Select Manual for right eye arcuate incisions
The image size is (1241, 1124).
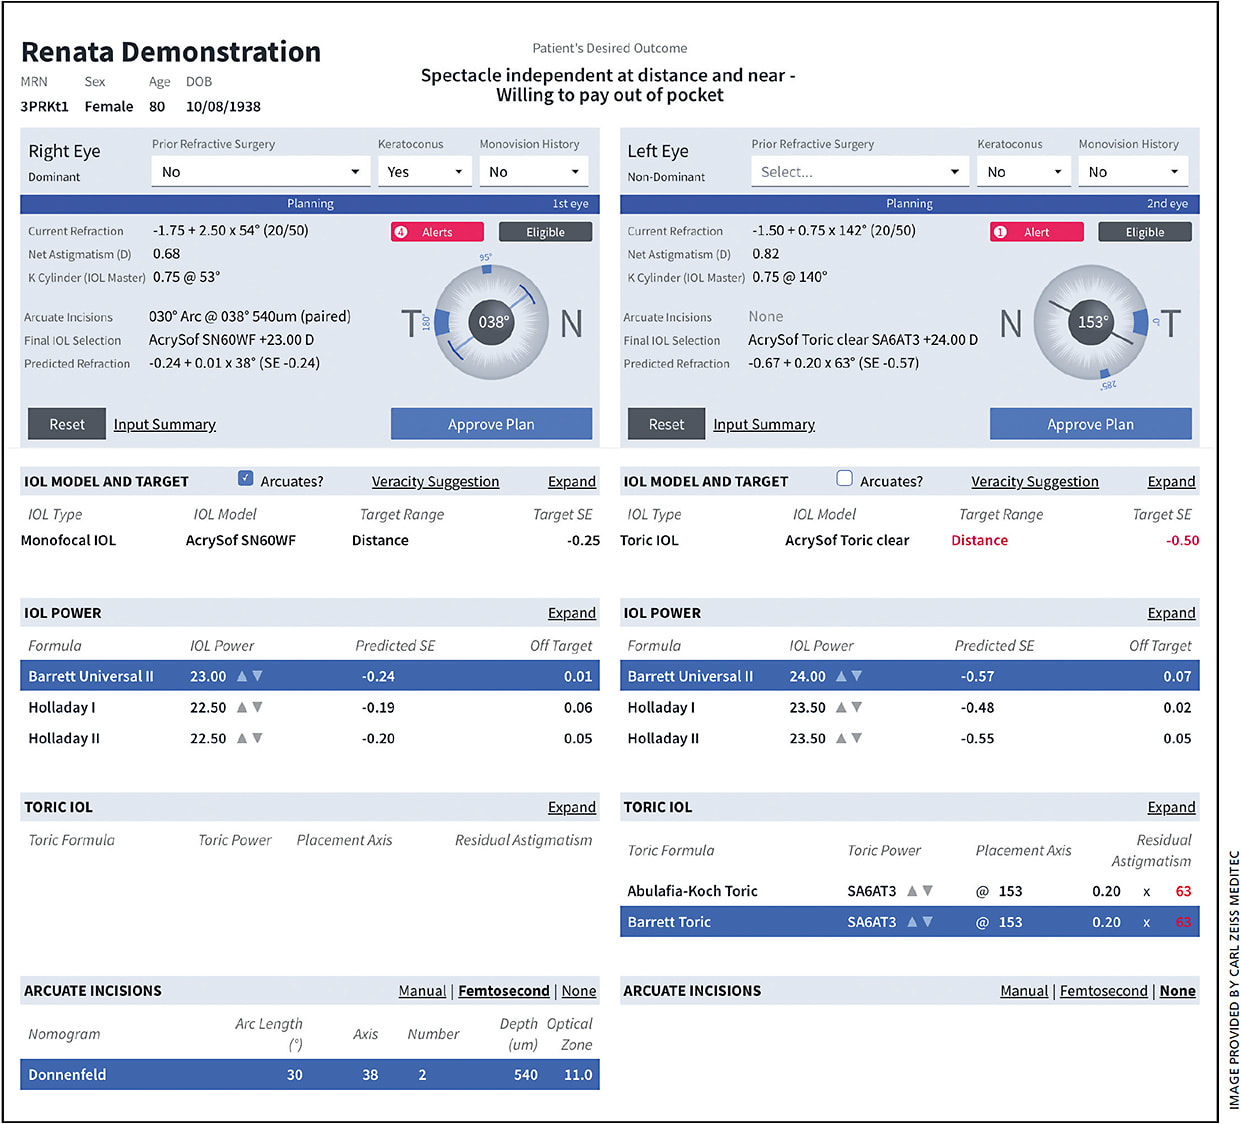click(x=422, y=991)
